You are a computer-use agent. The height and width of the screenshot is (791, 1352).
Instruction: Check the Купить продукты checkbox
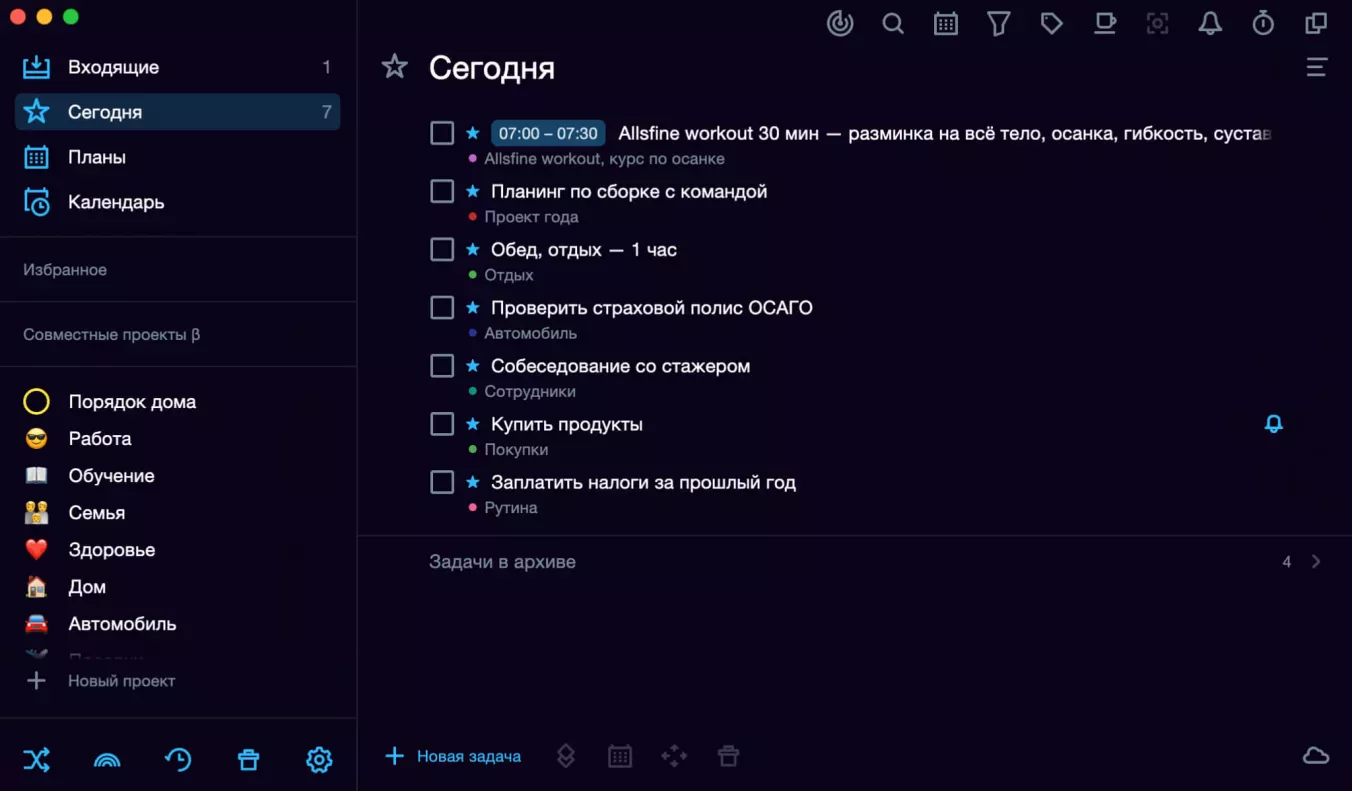click(442, 424)
